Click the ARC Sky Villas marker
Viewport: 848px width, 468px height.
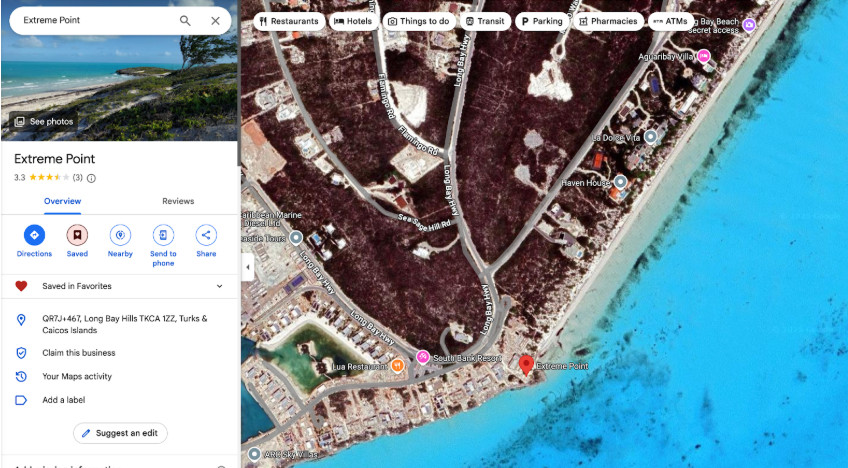coord(254,454)
